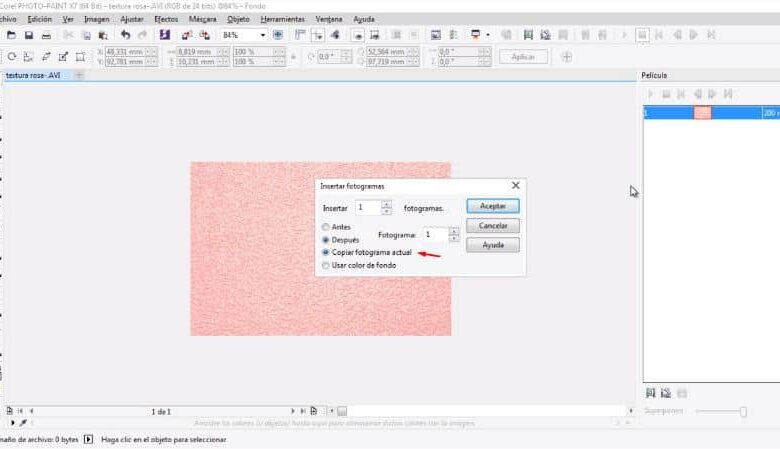Click the stepper arrows of Fotograma field
Image resolution: width=780 pixels, height=449 pixels.
pos(454,235)
